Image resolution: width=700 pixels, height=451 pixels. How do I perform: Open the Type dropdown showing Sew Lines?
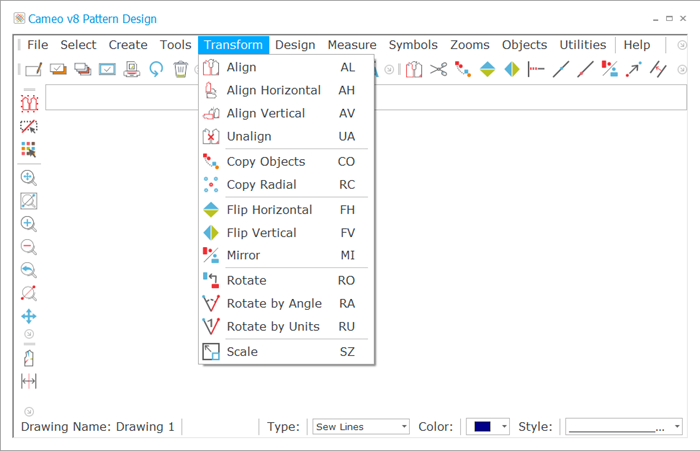(x=361, y=427)
